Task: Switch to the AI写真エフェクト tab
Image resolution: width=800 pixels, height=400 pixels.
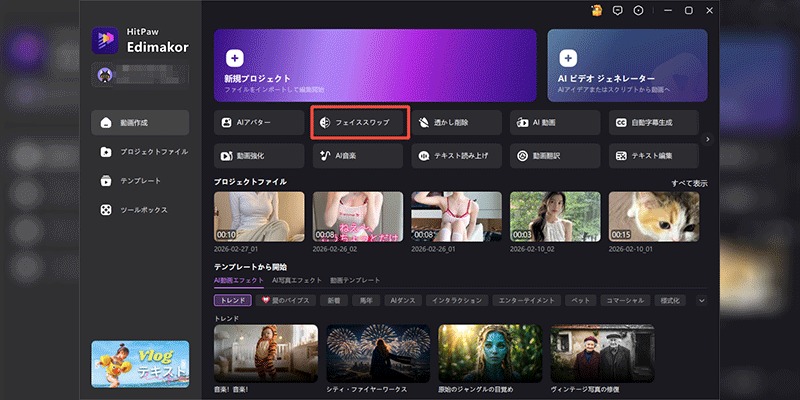Action: [x=297, y=281]
